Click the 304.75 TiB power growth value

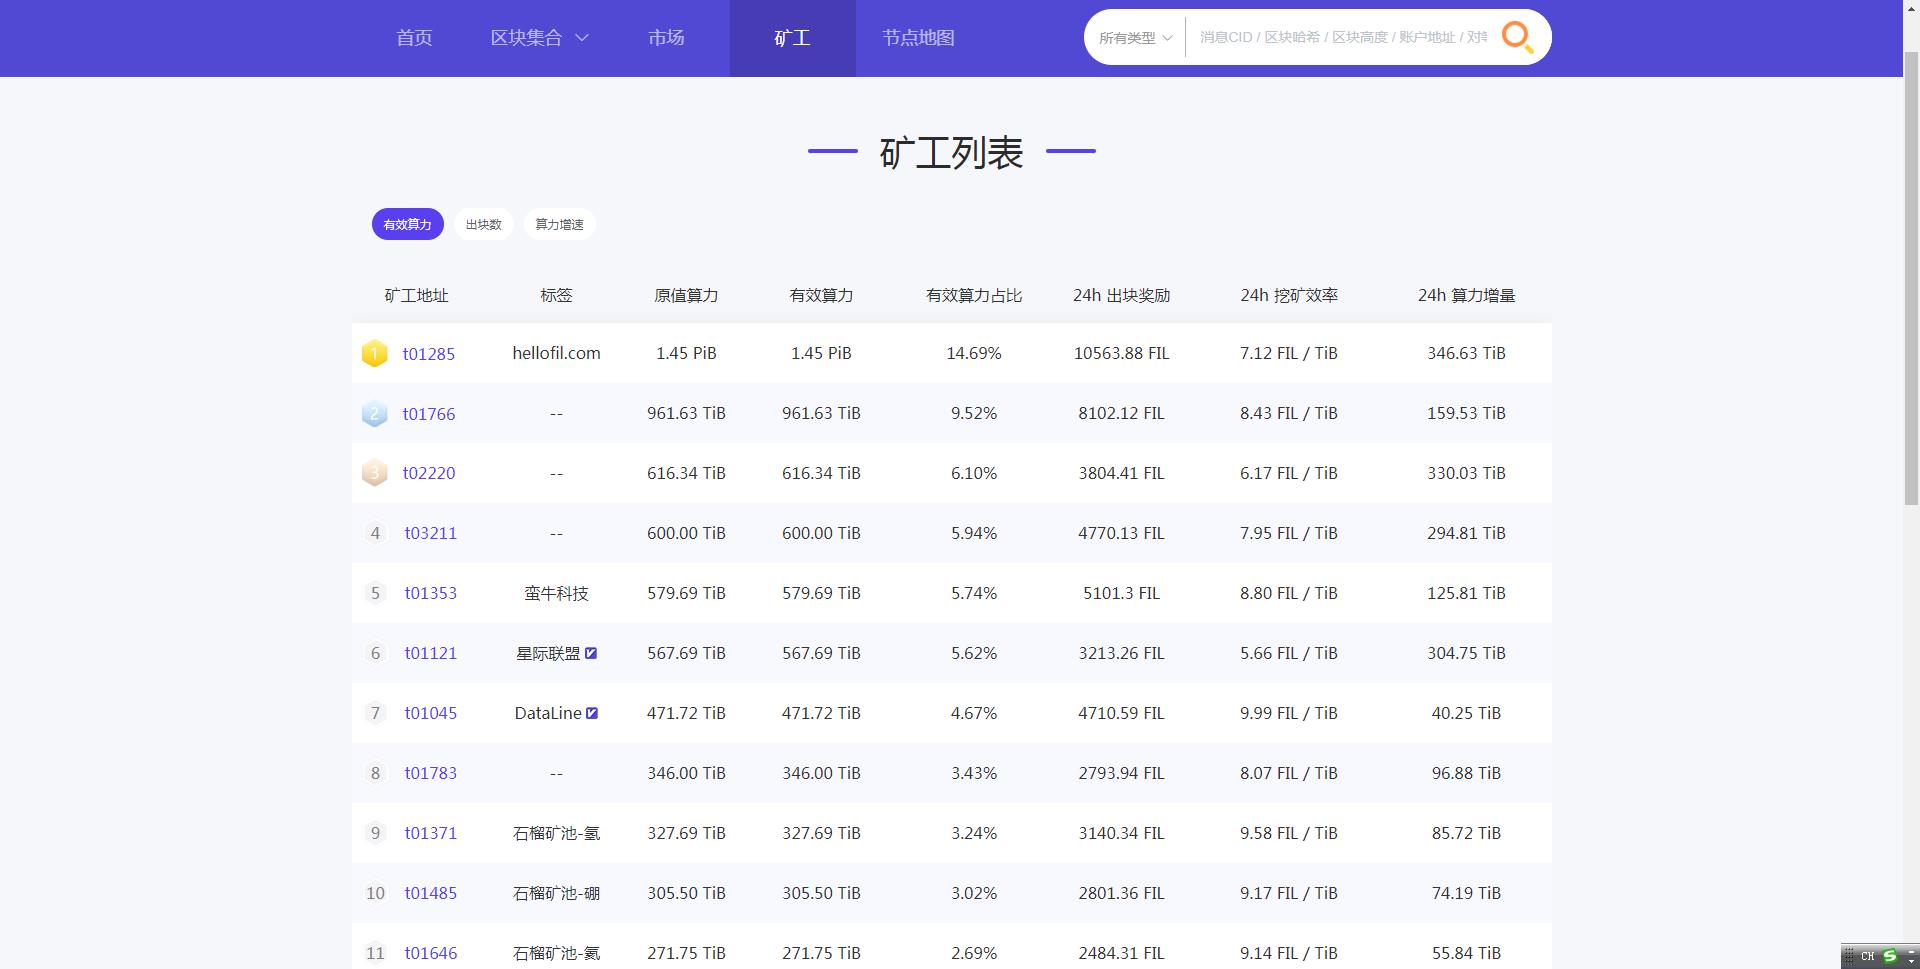pyautogui.click(x=1466, y=653)
